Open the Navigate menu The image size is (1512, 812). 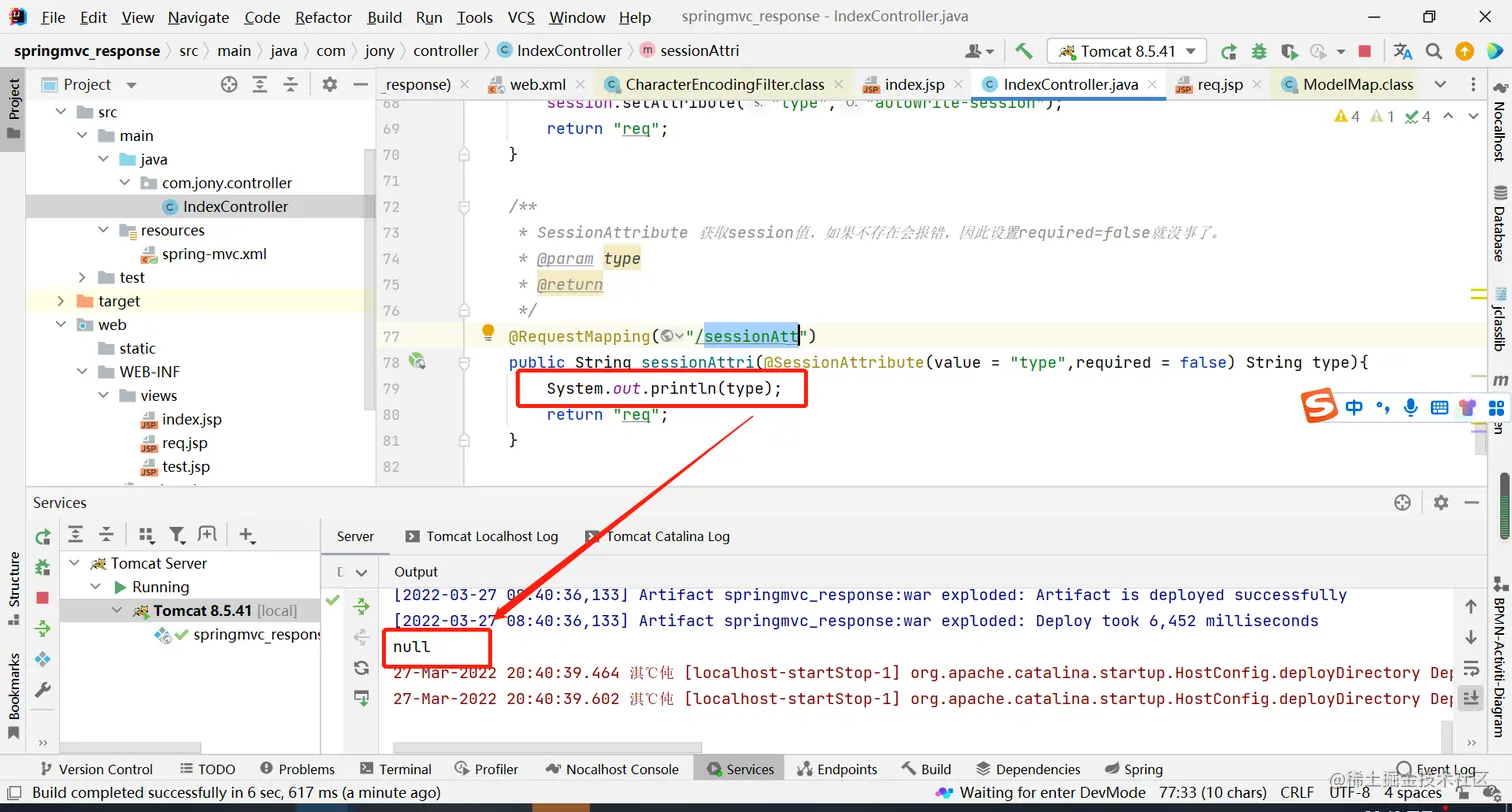[197, 17]
